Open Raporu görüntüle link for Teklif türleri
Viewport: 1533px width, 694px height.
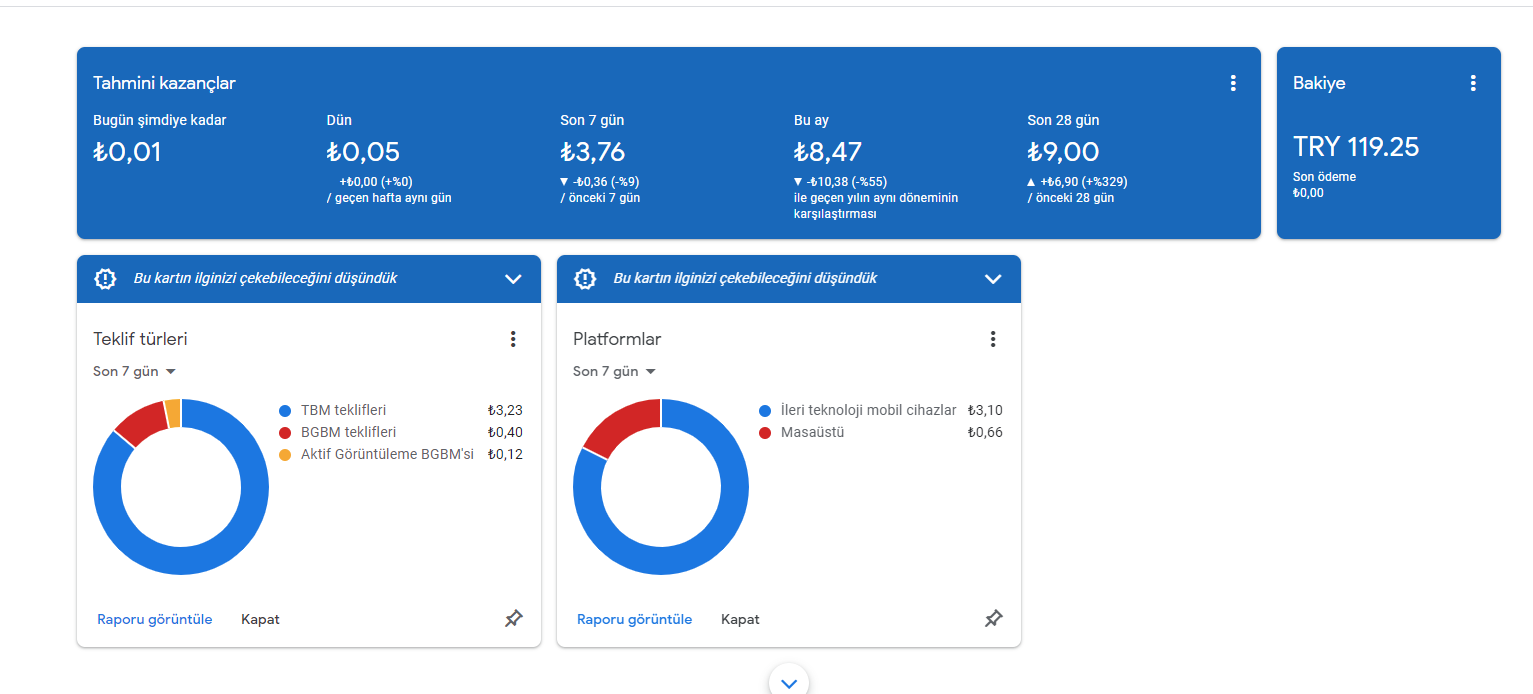click(x=155, y=619)
